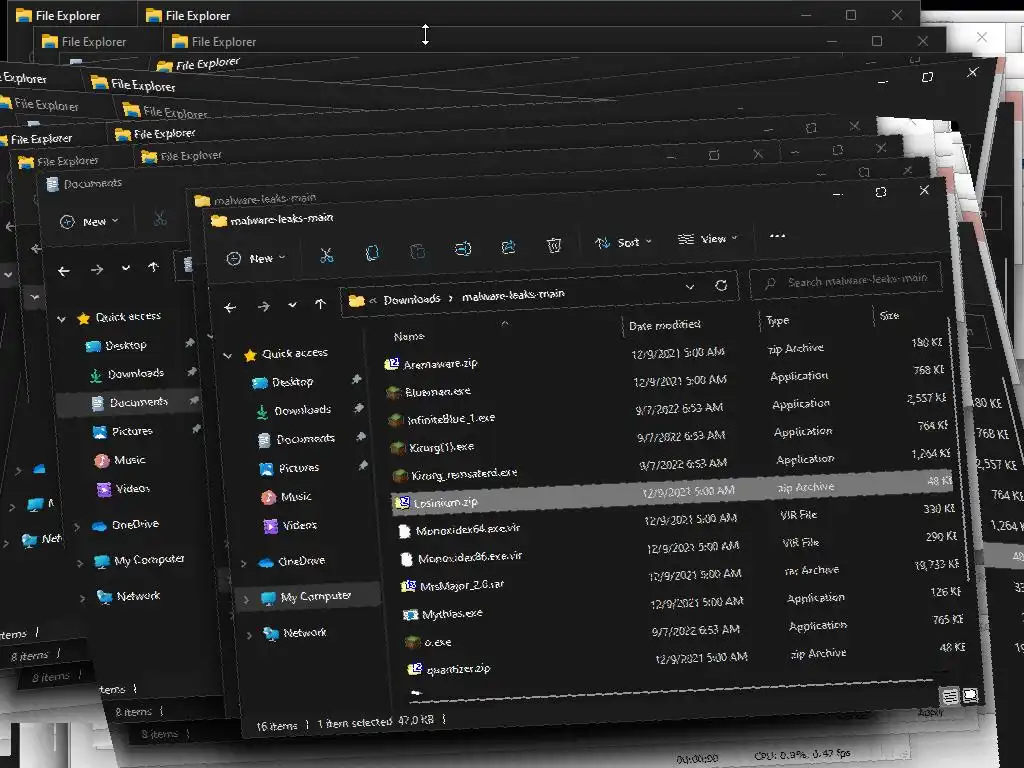Go back with the front window's back arrow

pos(230,308)
